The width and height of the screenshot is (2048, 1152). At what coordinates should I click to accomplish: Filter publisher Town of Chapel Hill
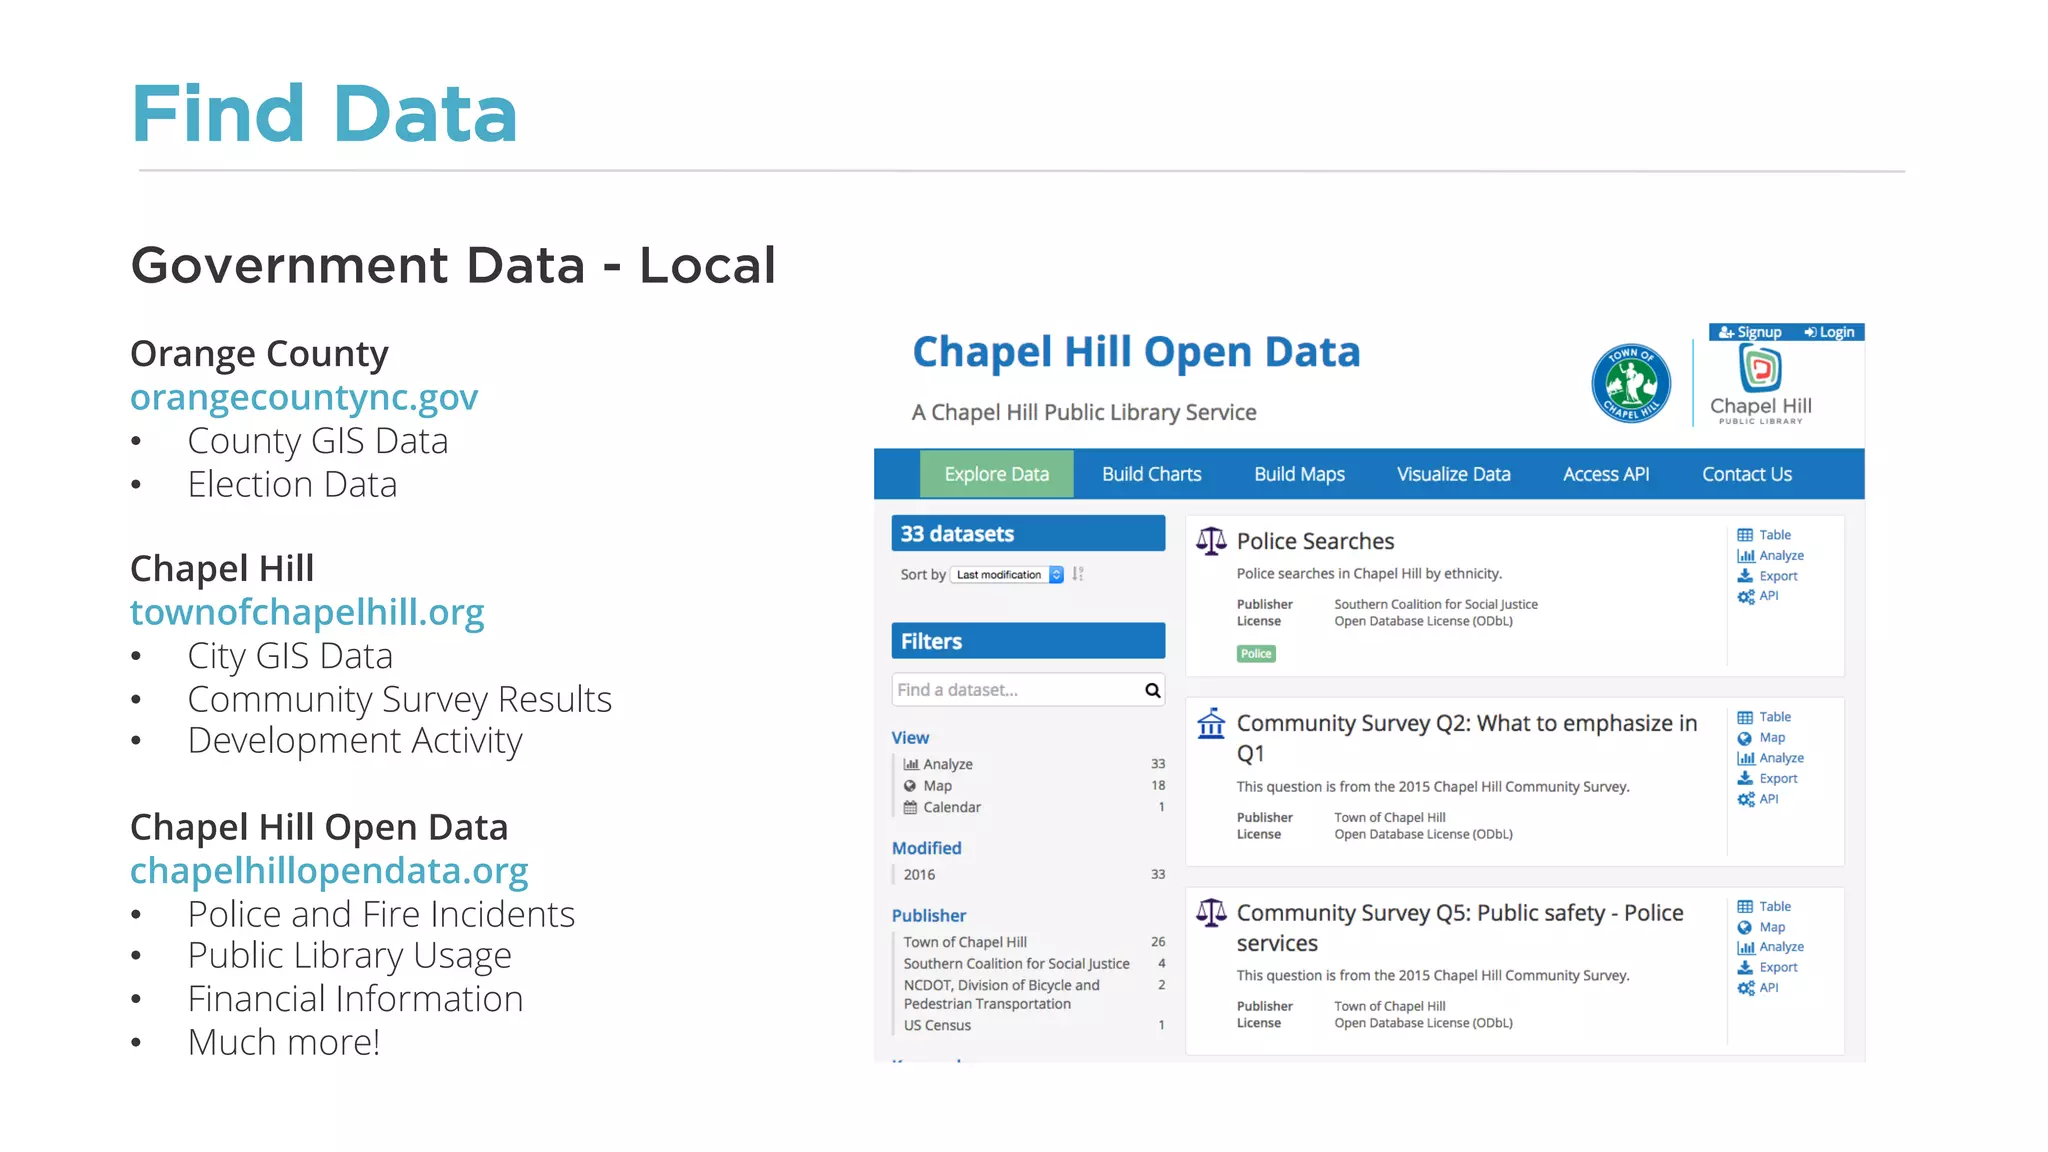point(1034,942)
